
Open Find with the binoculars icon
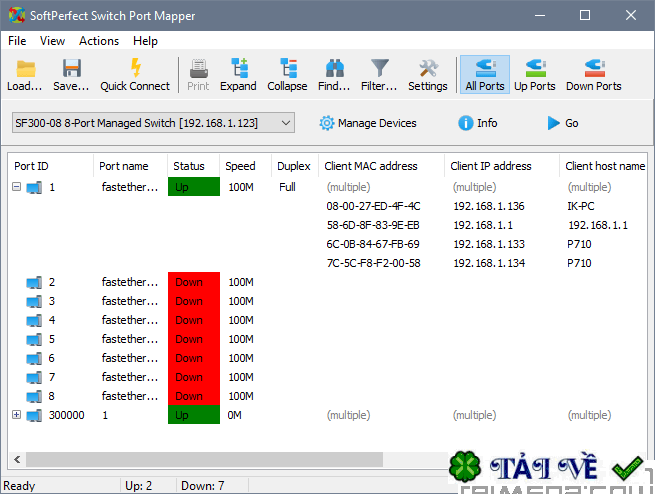(334, 75)
